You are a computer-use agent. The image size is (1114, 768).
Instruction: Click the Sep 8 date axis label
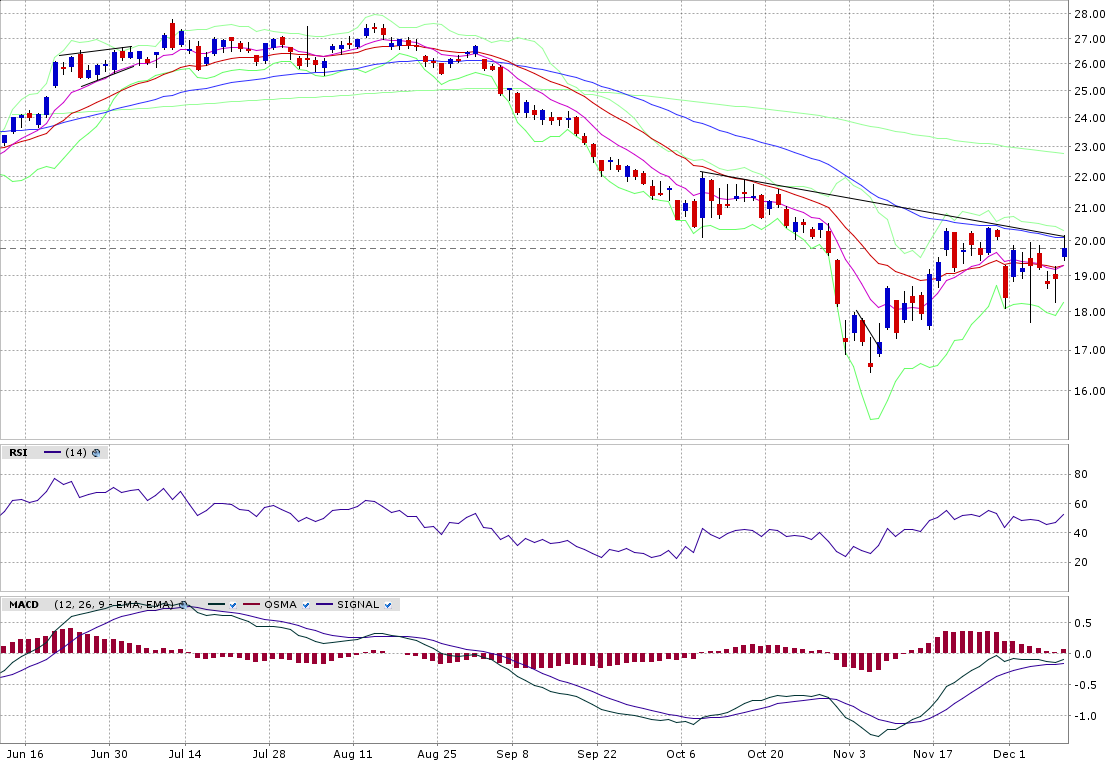coord(511,753)
